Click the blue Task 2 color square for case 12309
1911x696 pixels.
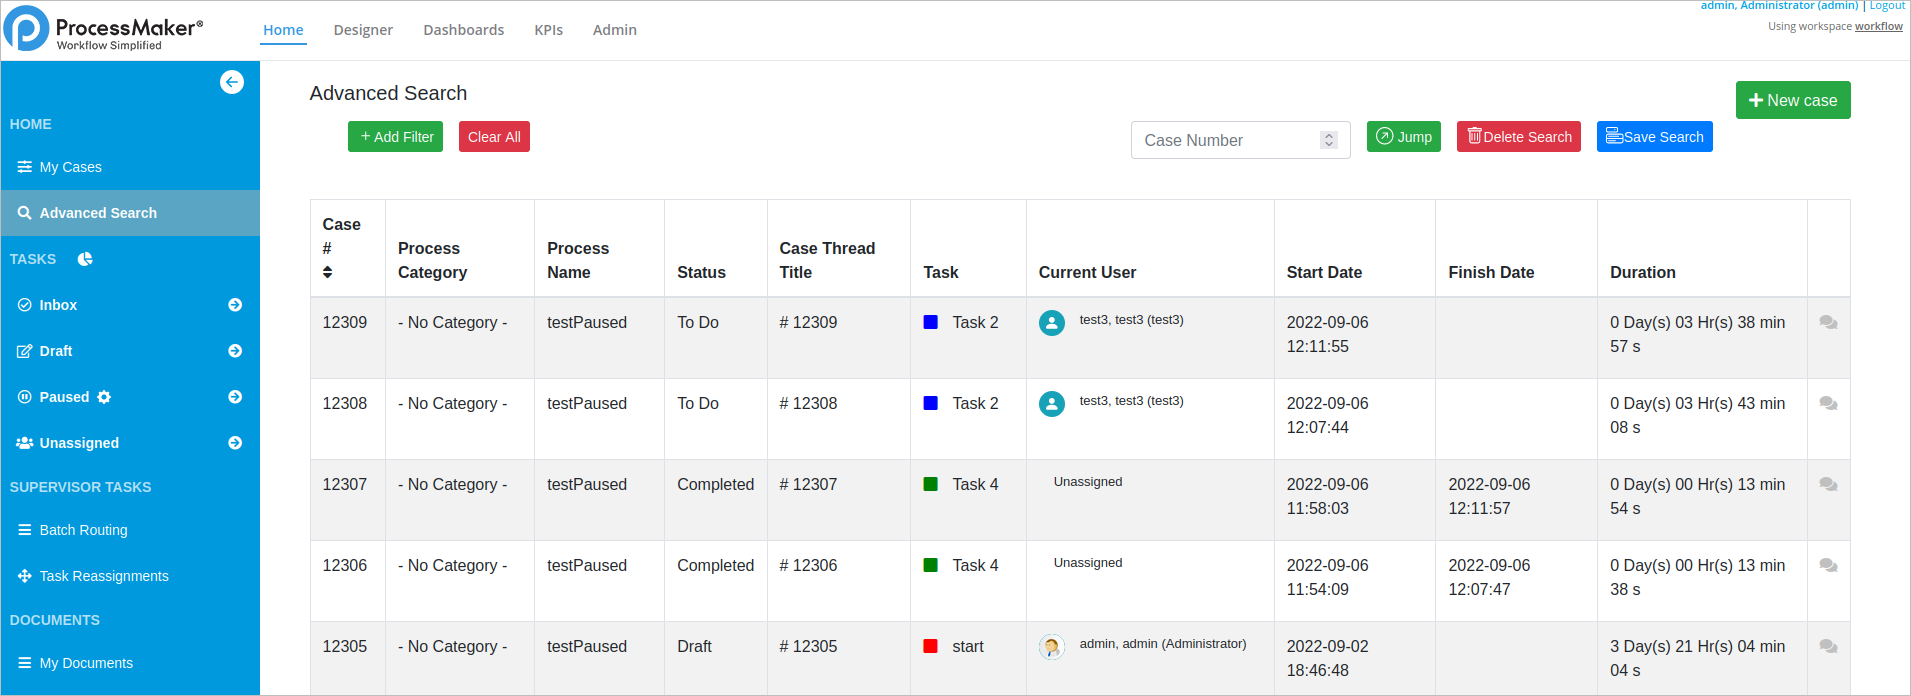point(930,322)
